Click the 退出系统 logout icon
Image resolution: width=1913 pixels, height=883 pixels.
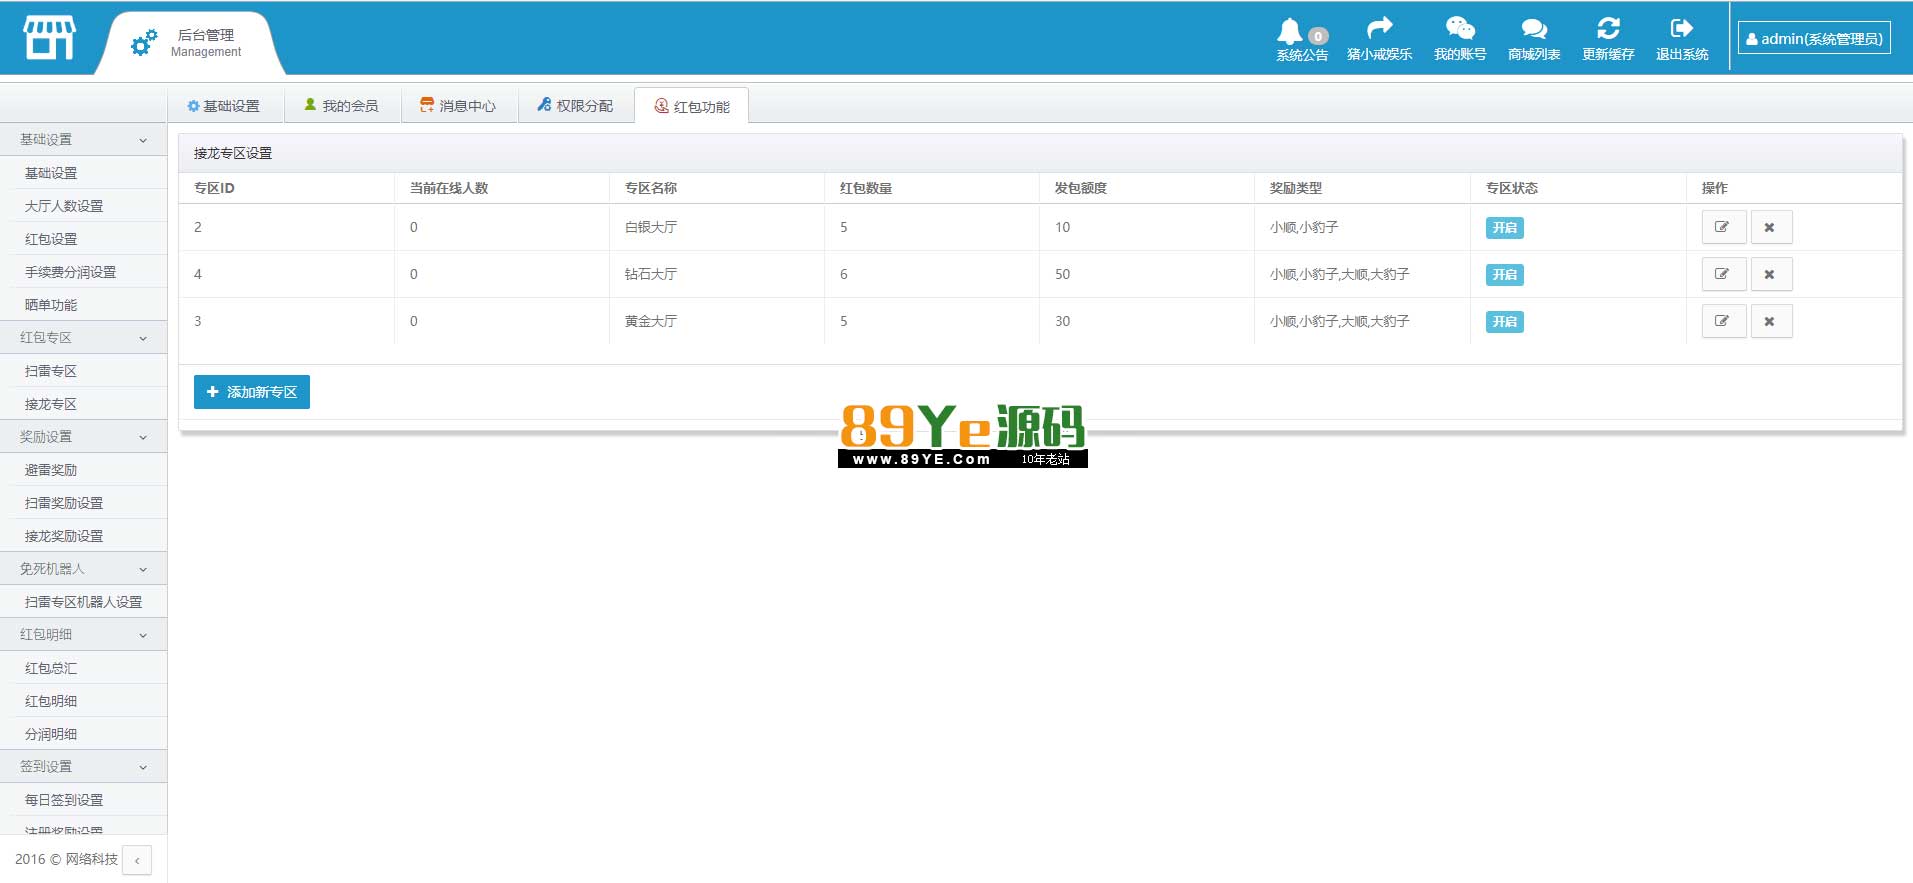[x=1682, y=28]
